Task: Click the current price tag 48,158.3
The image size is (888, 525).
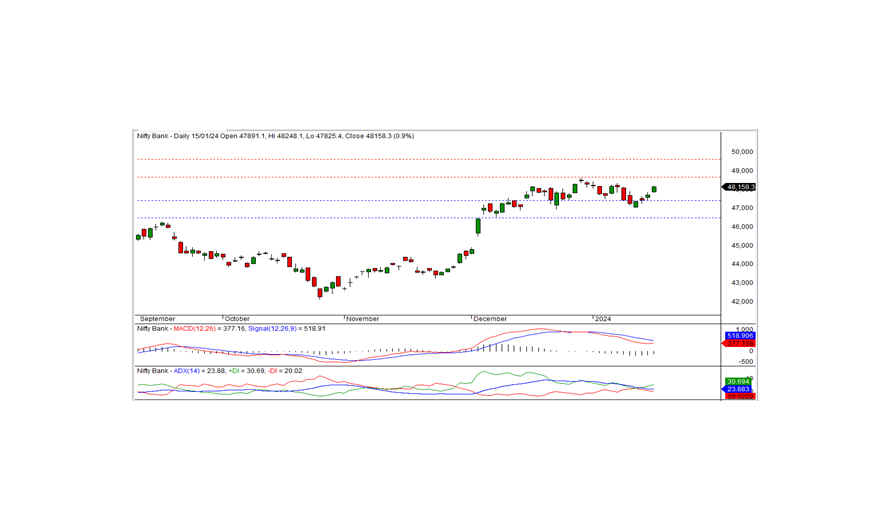Action: pos(741,187)
